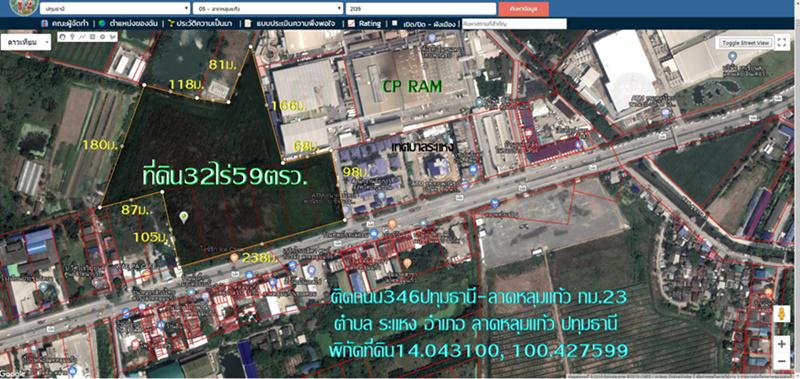The height and width of the screenshot is (379, 800).
Task: Zoom out with the minus button
Action: [781, 362]
